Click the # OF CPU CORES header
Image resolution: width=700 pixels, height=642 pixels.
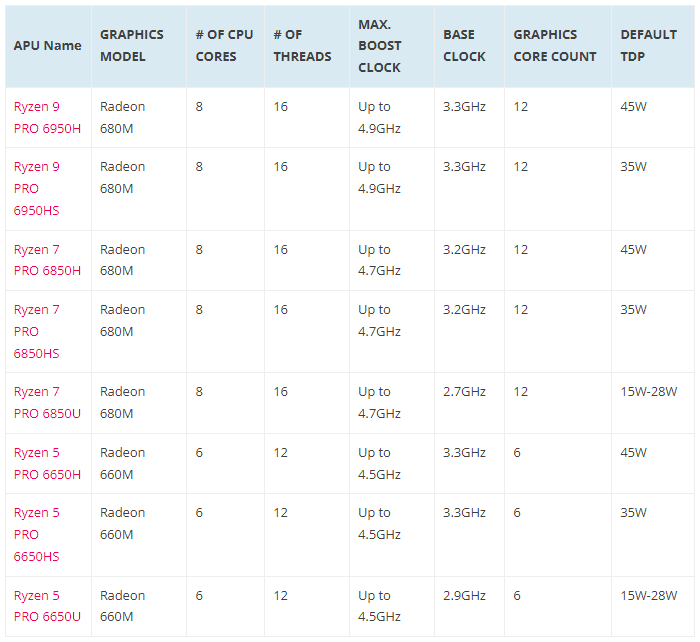[224, 46]
